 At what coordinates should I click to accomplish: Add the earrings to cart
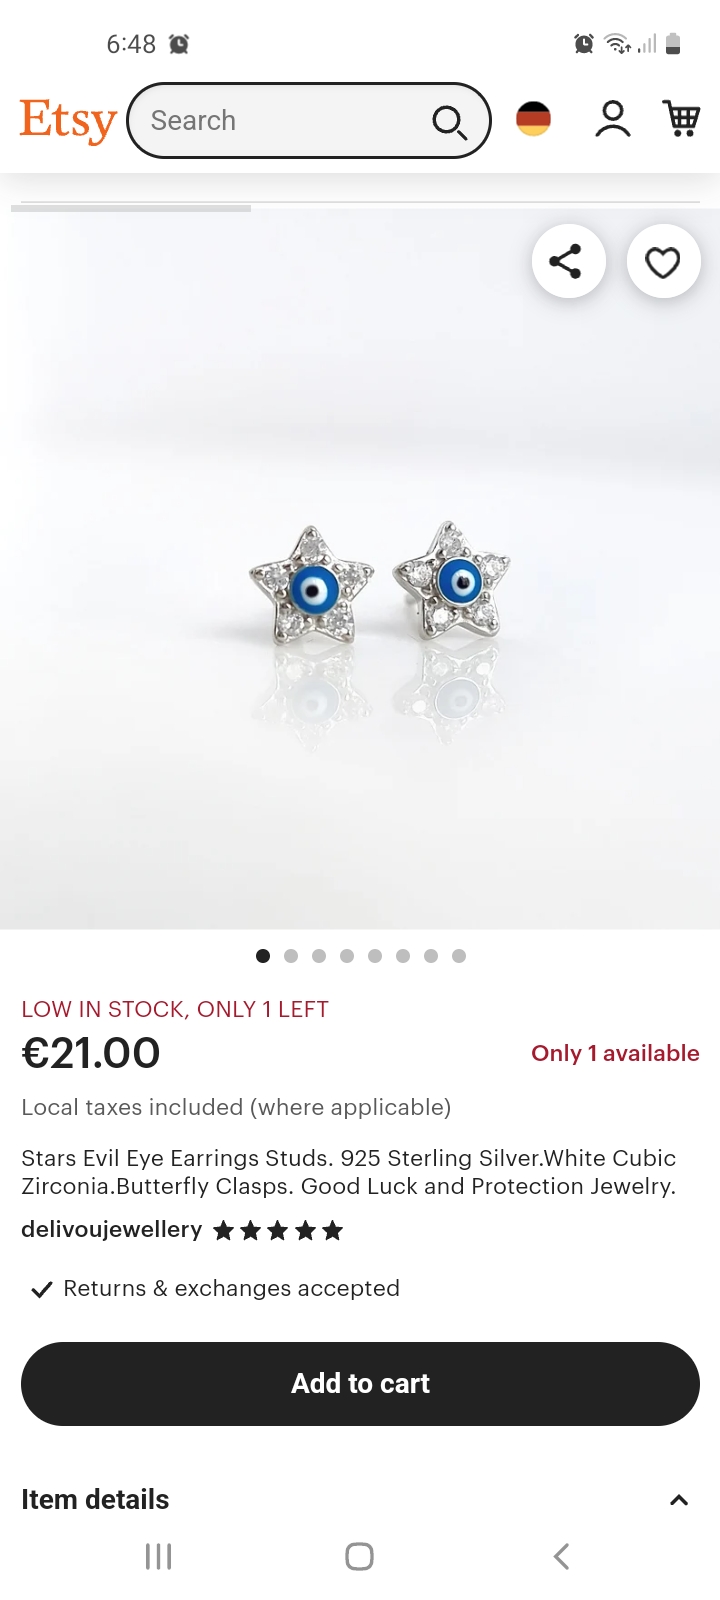coord(360,1384)
